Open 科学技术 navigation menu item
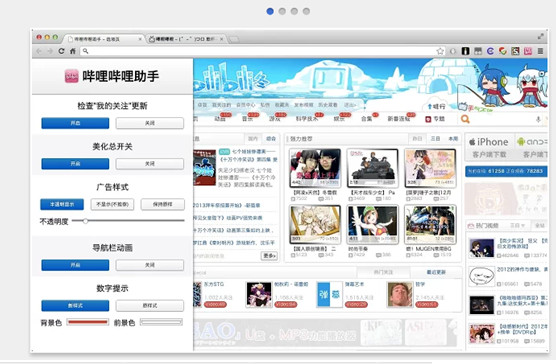This screenshot has height=364, width=556. (x=306, y=119)
